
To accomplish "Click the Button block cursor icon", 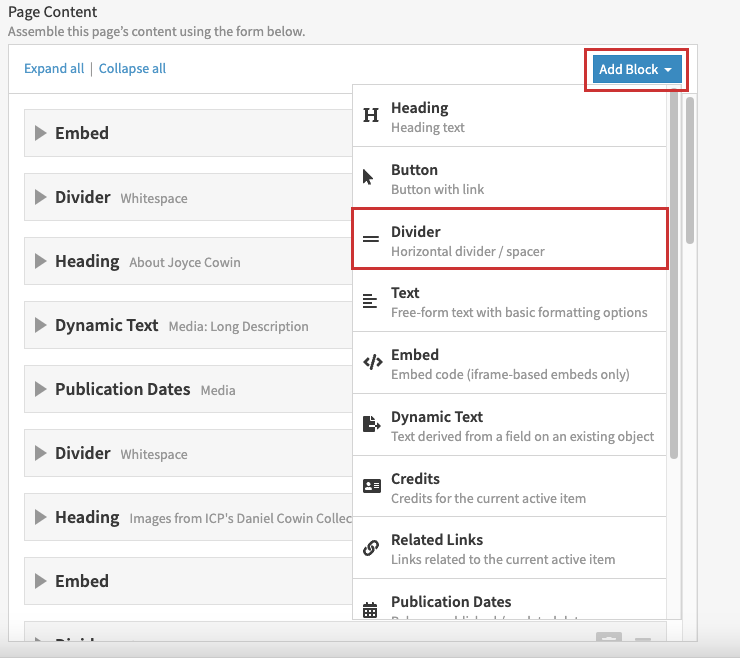I will (x=368, y=178).
